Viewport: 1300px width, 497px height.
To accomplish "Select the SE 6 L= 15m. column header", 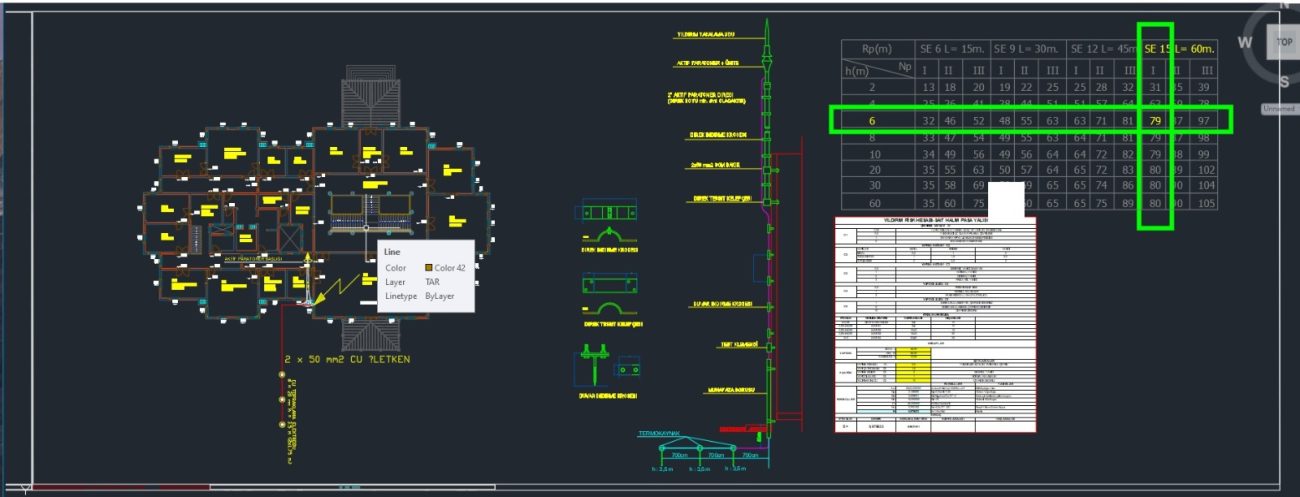I will pyautogui.click(x=953, y=48).
